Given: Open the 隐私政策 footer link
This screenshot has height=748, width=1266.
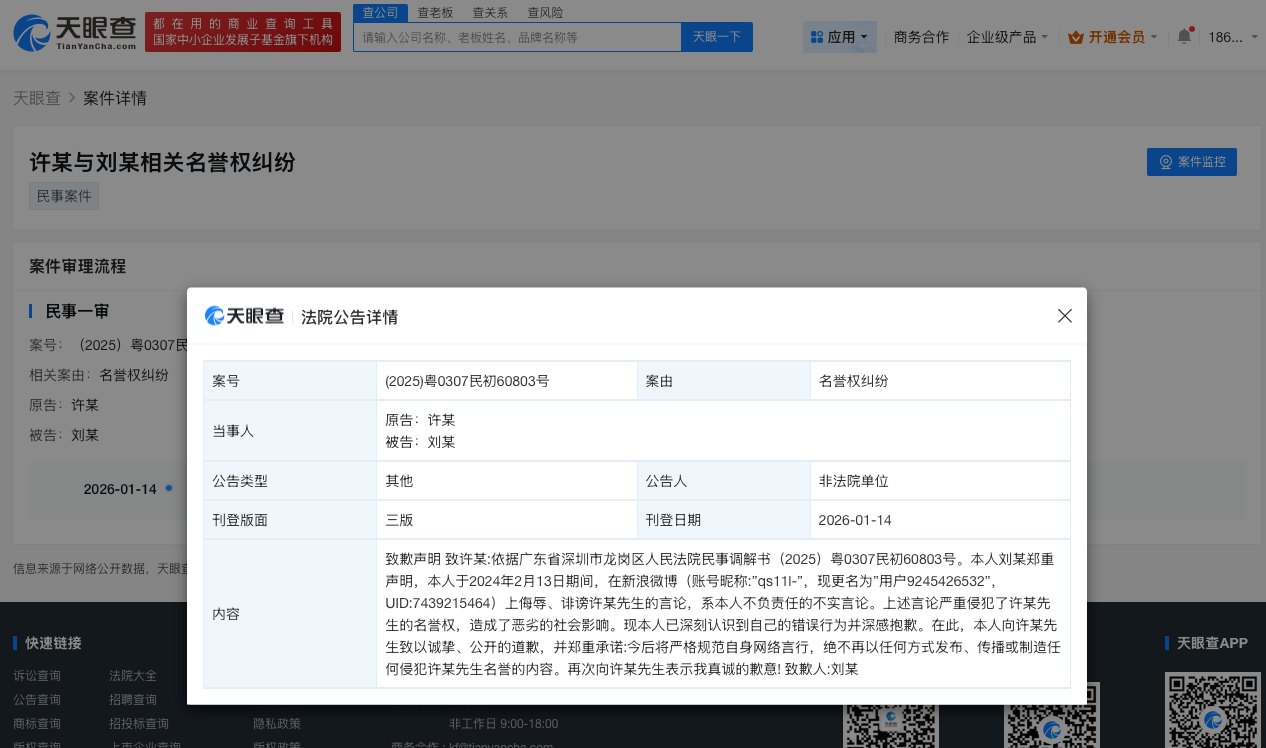Looking at the screenshot, I should click(x=277, y=723).
